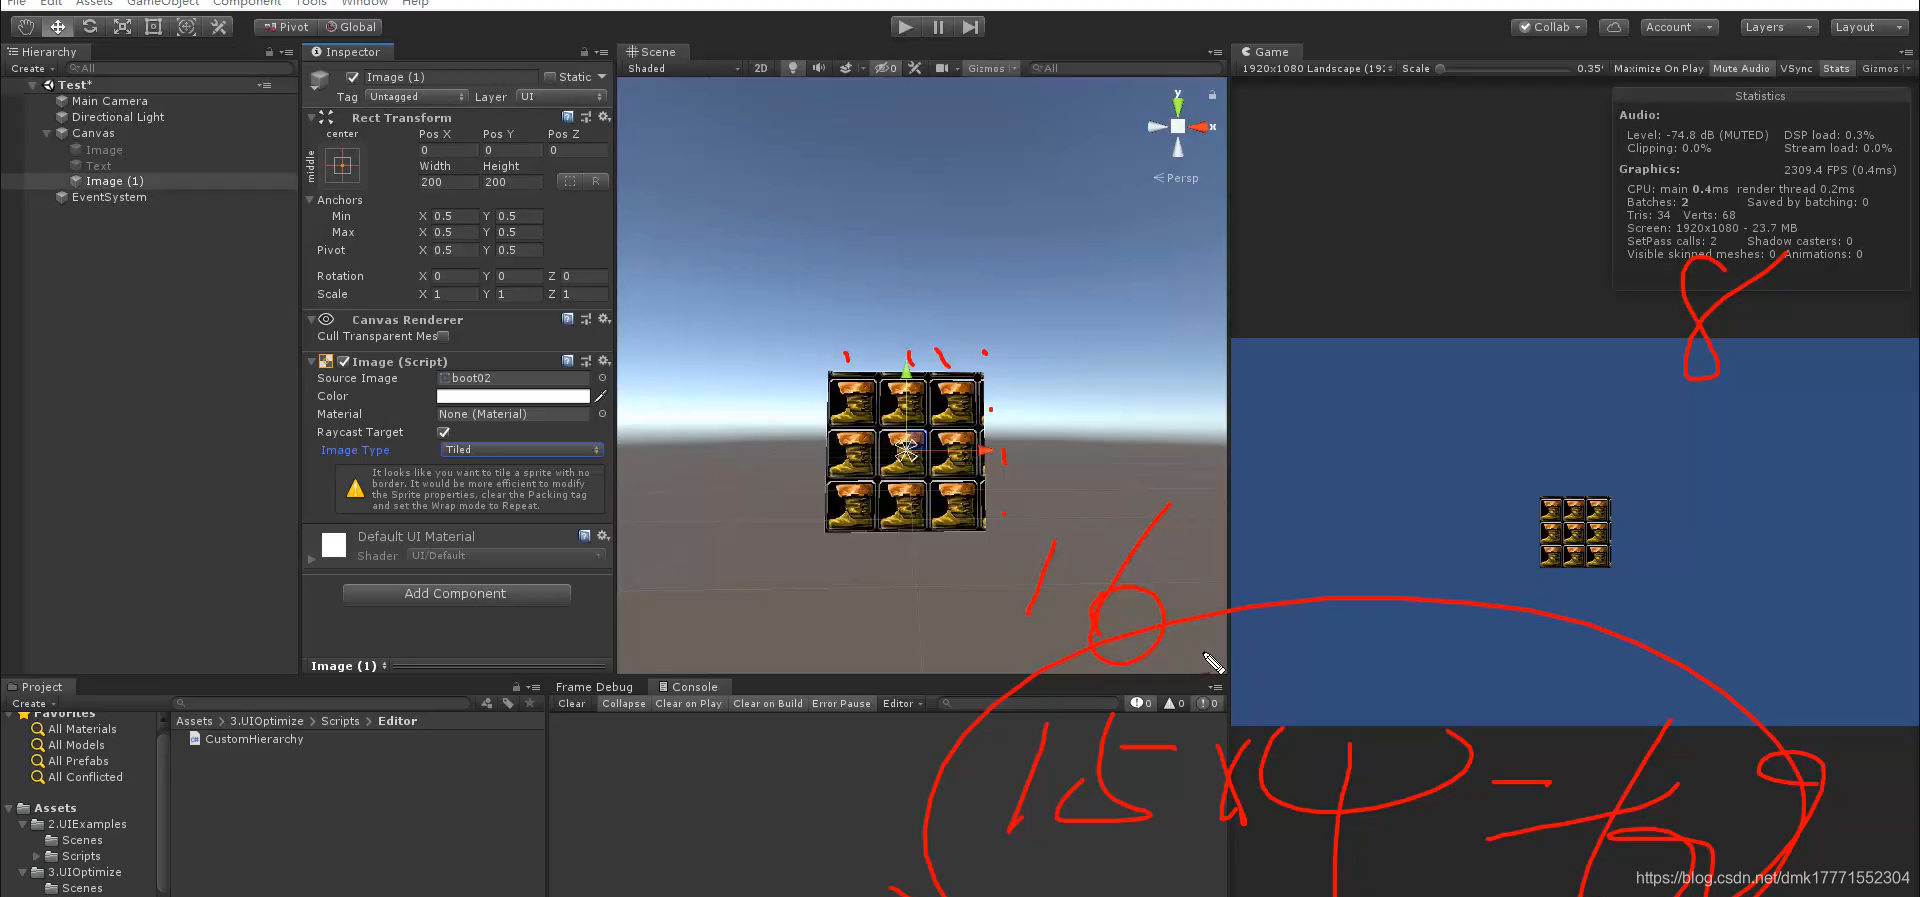This screenshot has width=1920, height=897.
Task: Click the Collab button
Action: (1550, 27)
